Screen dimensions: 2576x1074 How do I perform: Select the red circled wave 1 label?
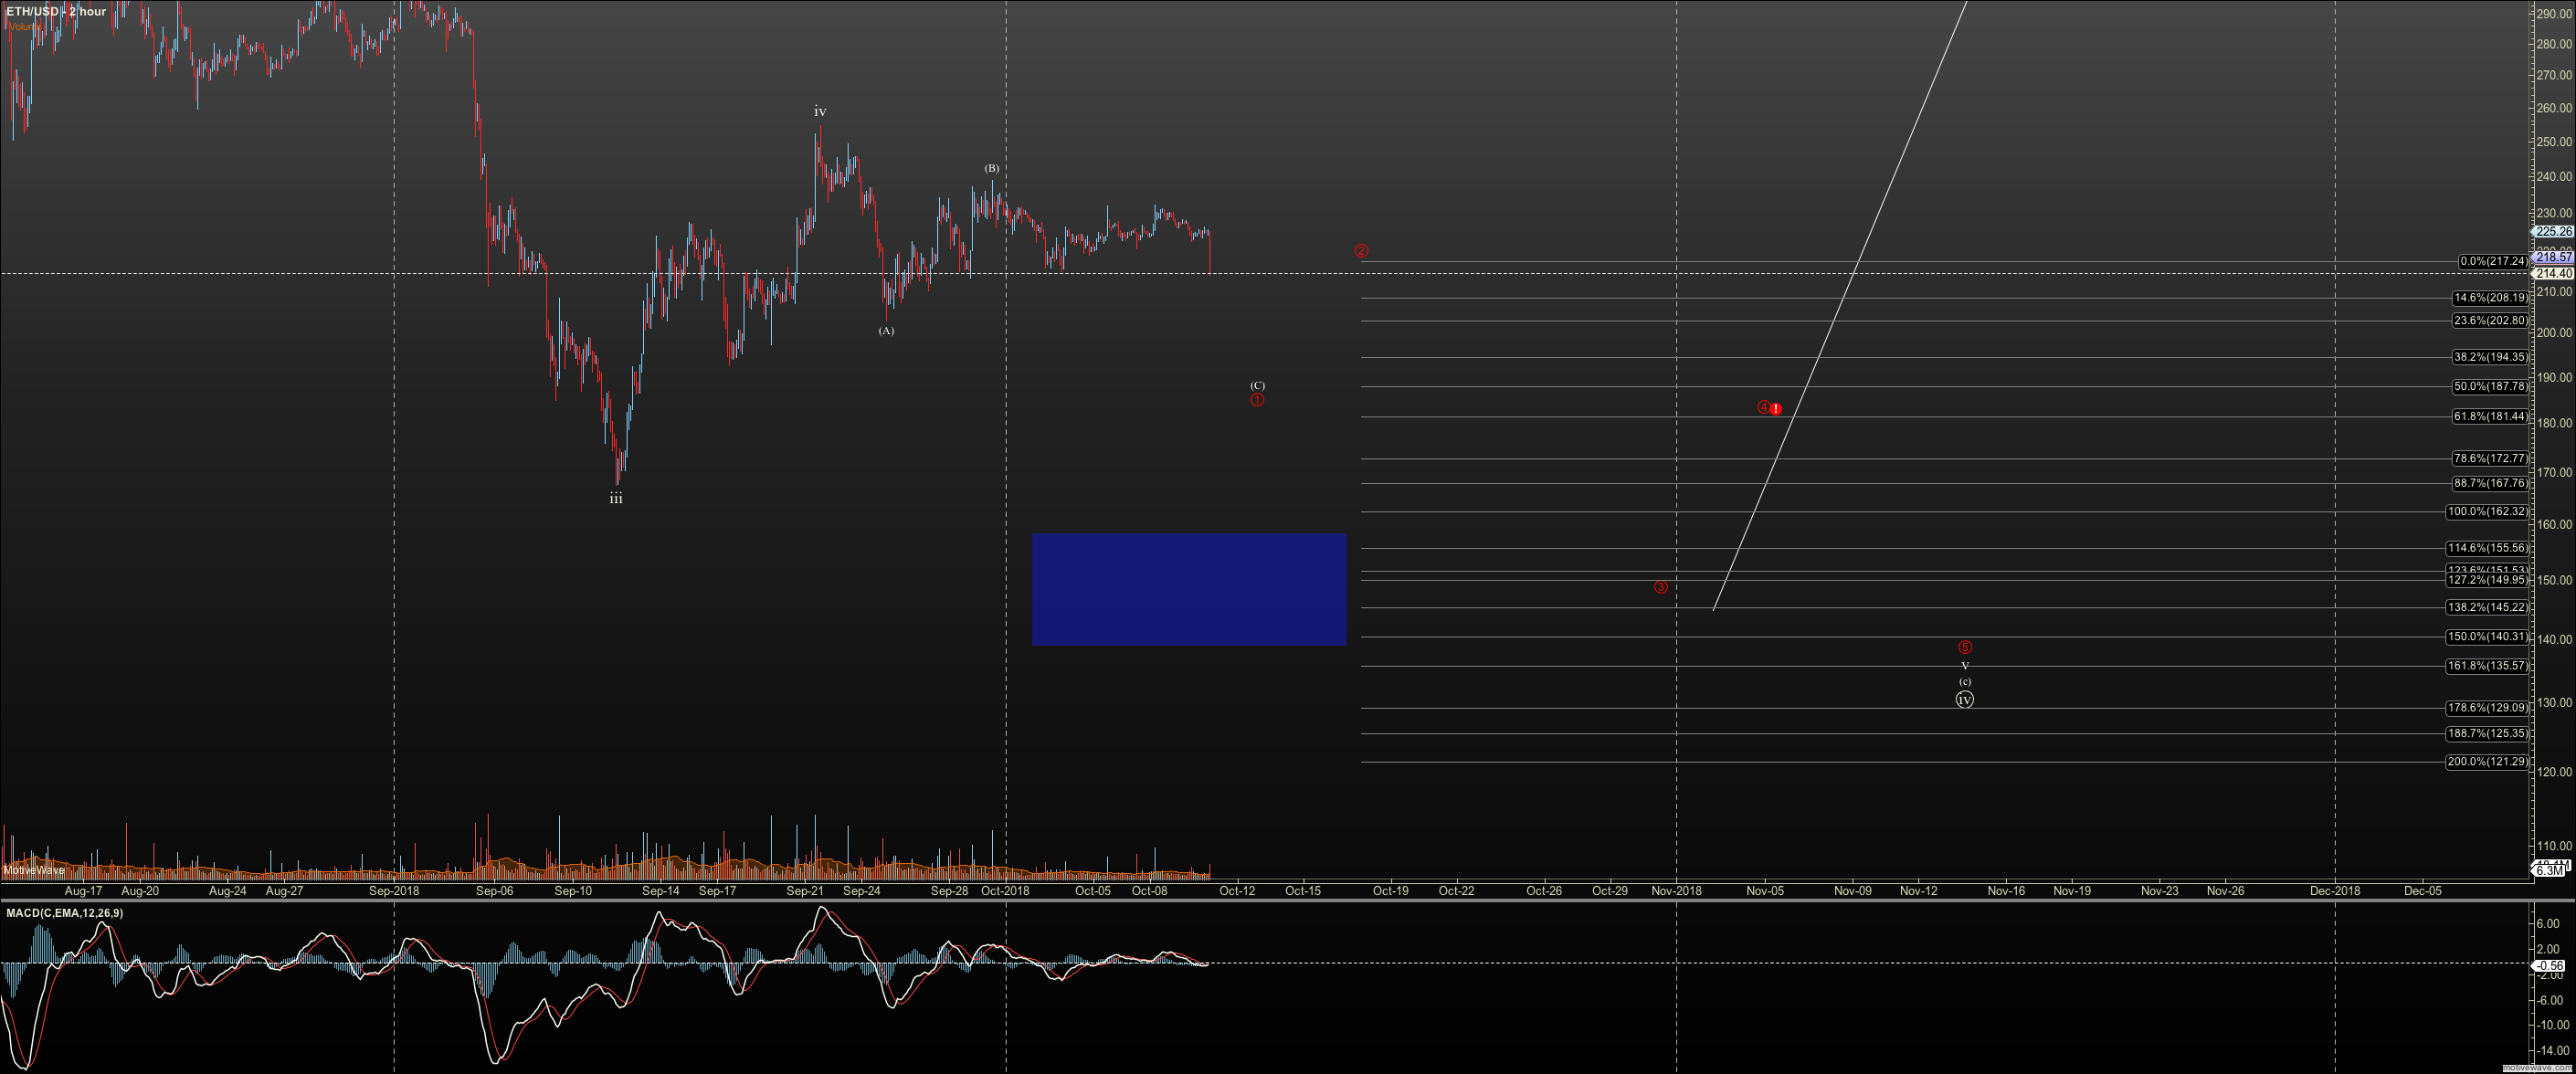coord(1257,400)
